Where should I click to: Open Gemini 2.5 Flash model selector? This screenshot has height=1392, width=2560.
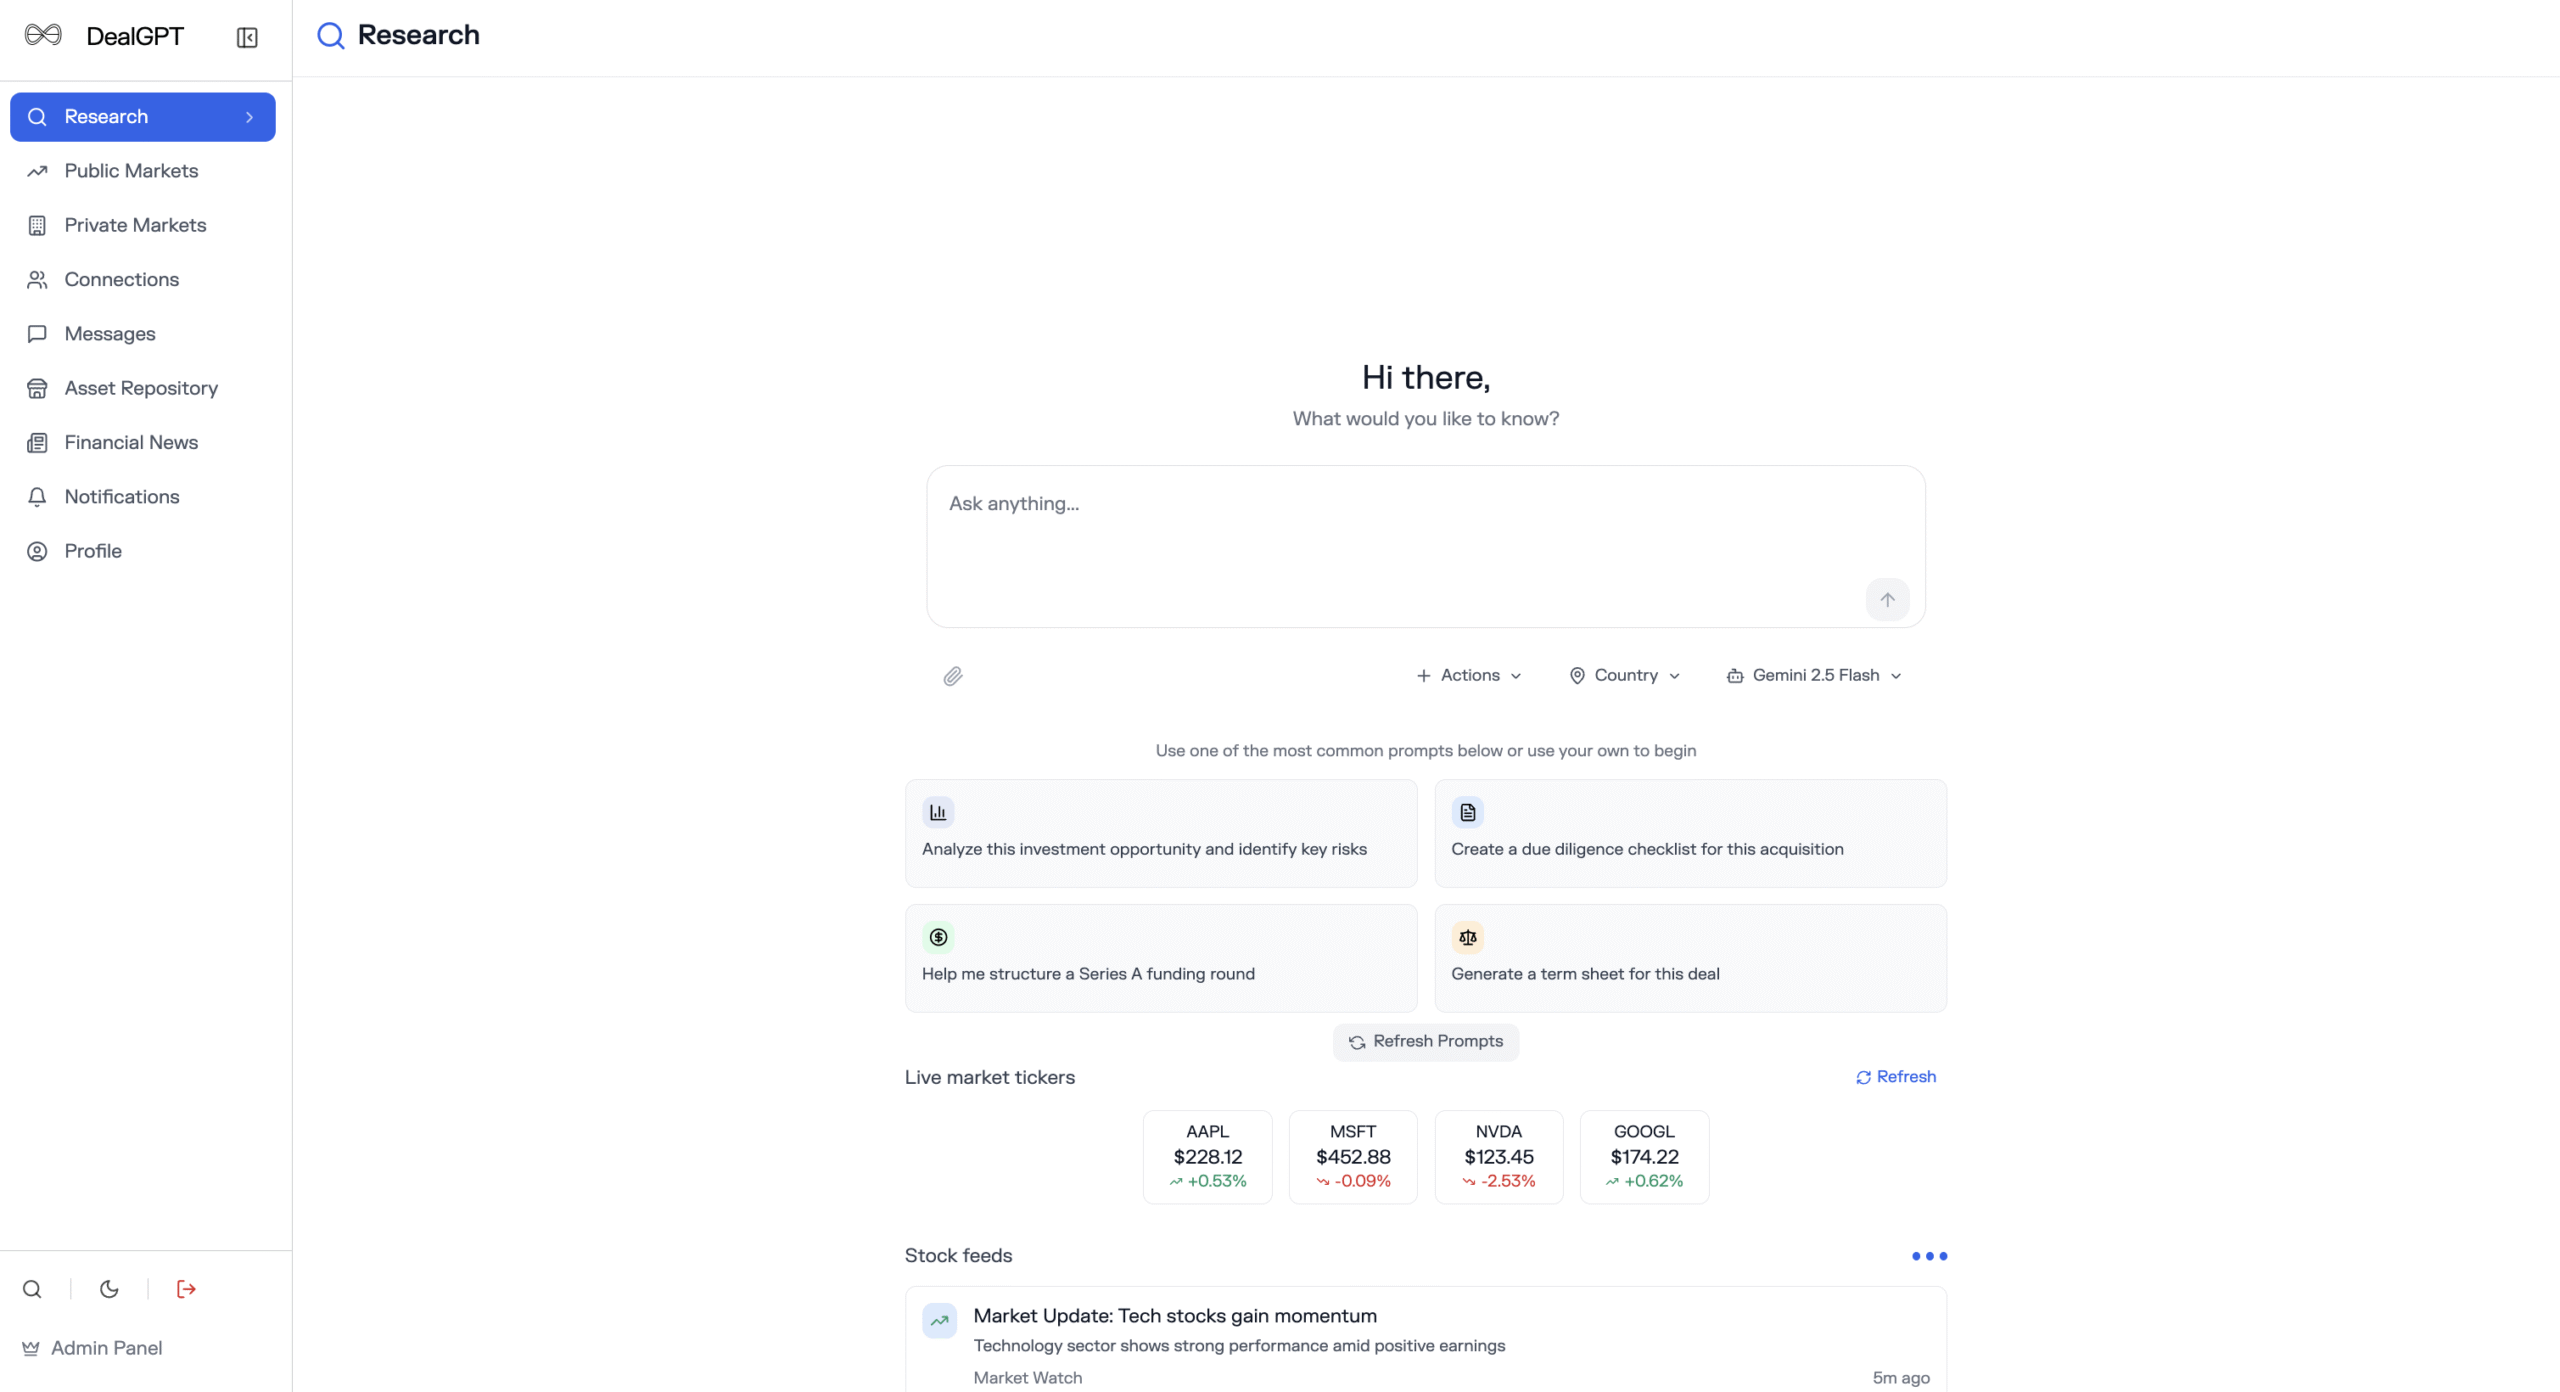pos(1813,676)
